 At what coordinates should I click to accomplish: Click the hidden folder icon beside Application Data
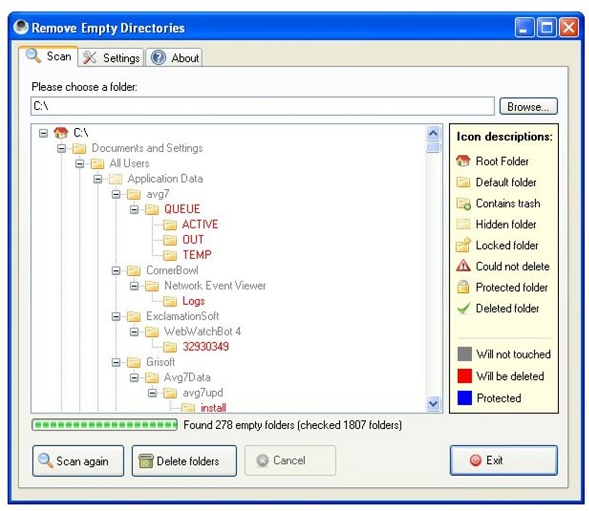coord(116,179)
